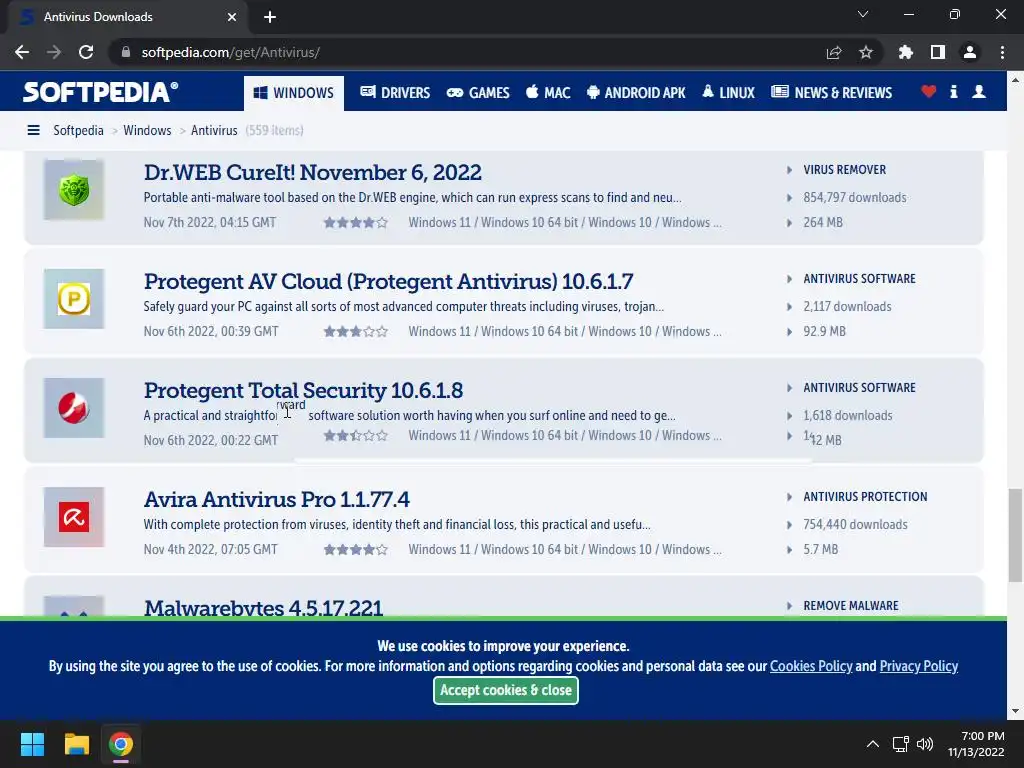Click the 754,440 downloads text
This screenshot has height=768, width=1024.
(856, 524)
